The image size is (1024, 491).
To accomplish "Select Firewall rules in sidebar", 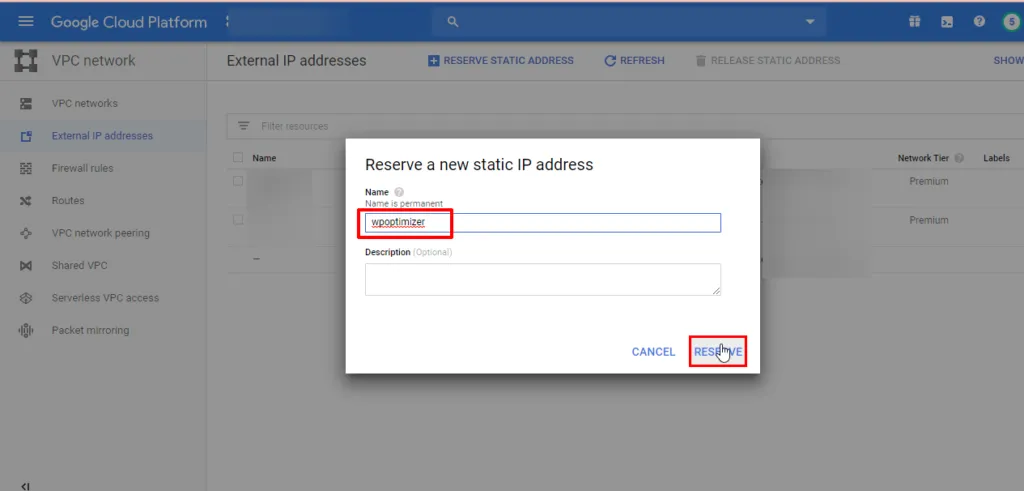I will click(x=82, y=168).
